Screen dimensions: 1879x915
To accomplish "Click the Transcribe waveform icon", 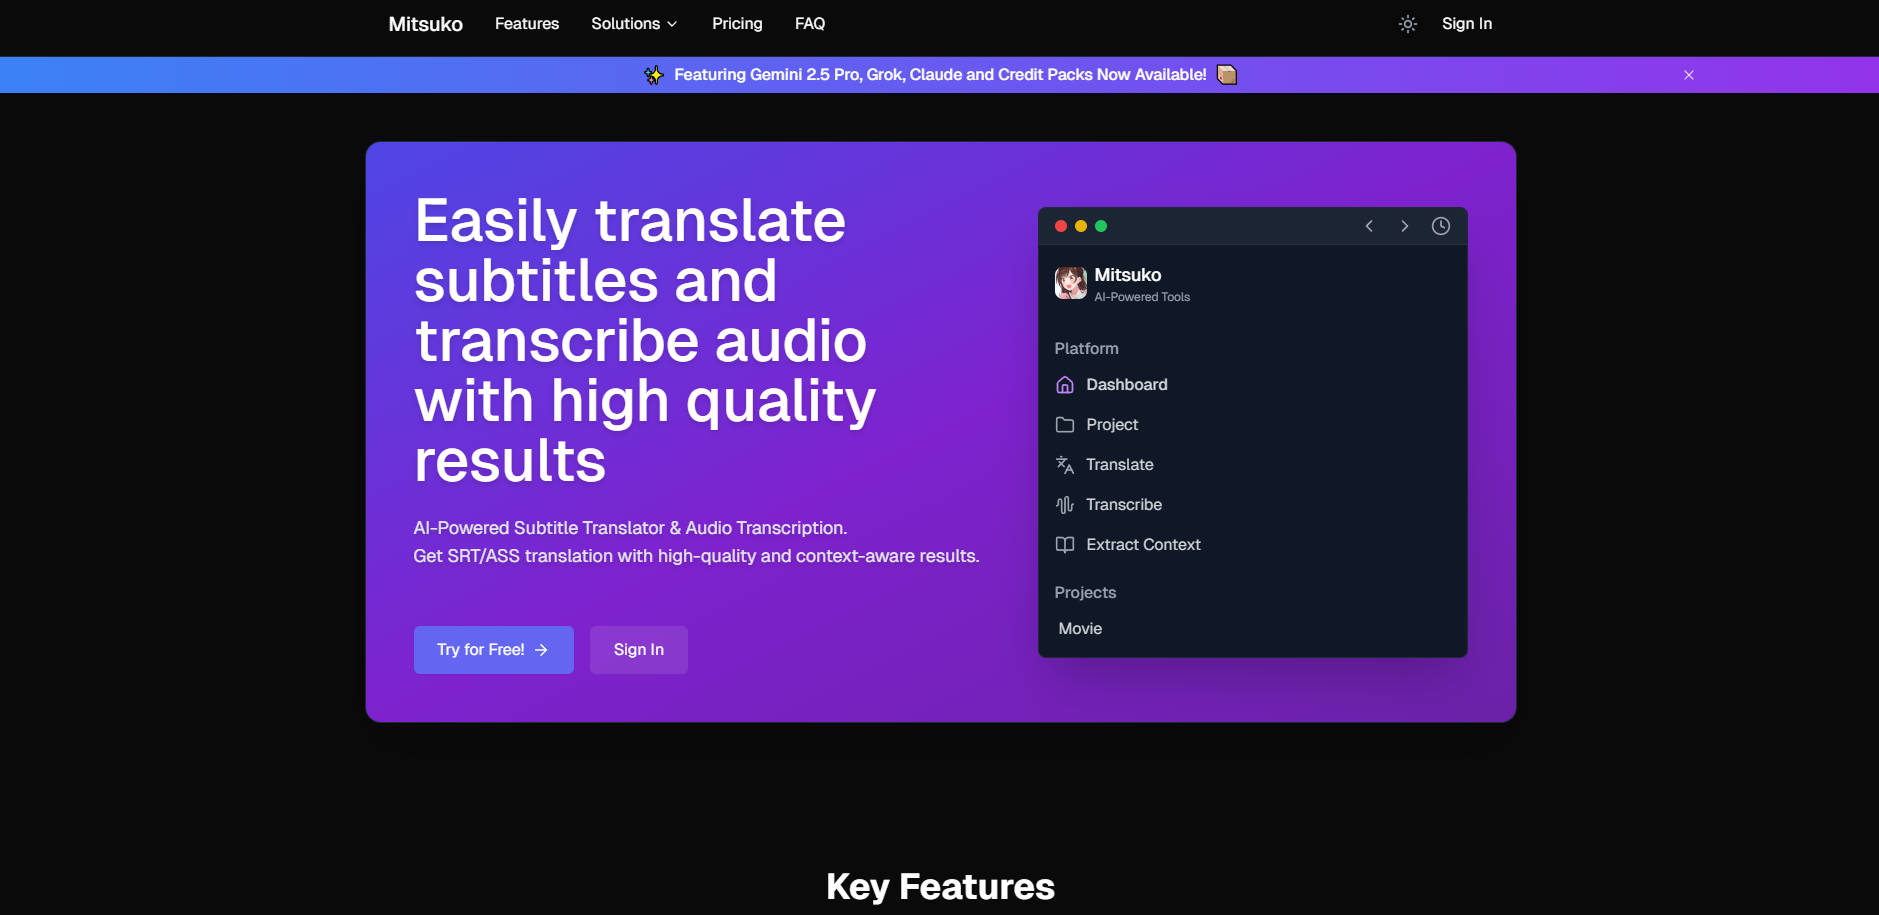I will pos(1065,505).
